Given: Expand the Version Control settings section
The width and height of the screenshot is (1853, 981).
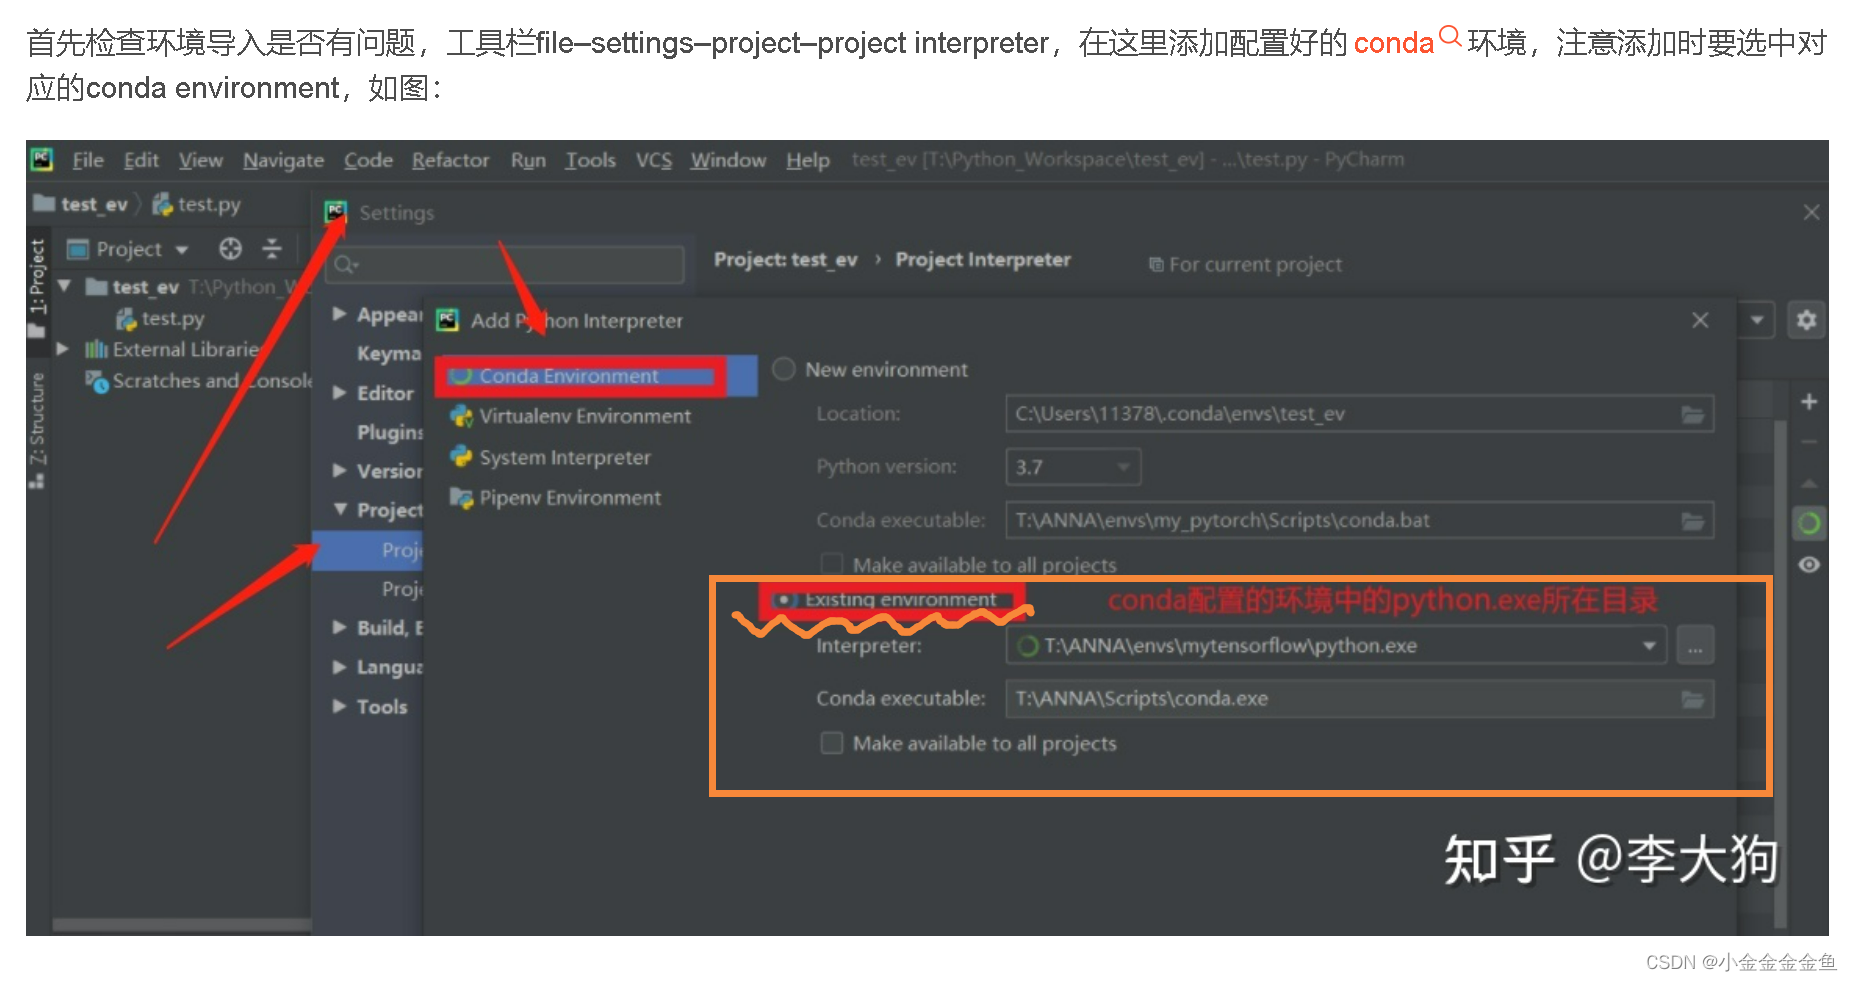Looking at the screenshot, I should 340,471.
